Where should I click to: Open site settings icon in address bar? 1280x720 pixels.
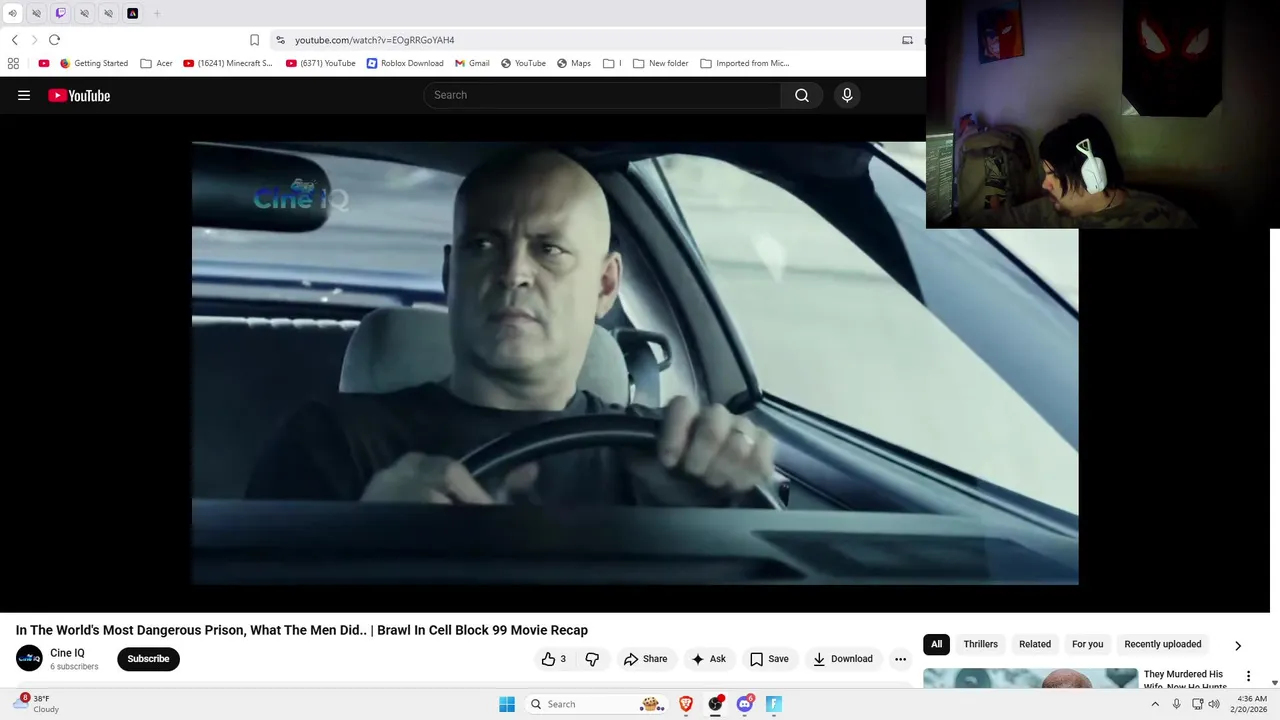tap(280, 40)
